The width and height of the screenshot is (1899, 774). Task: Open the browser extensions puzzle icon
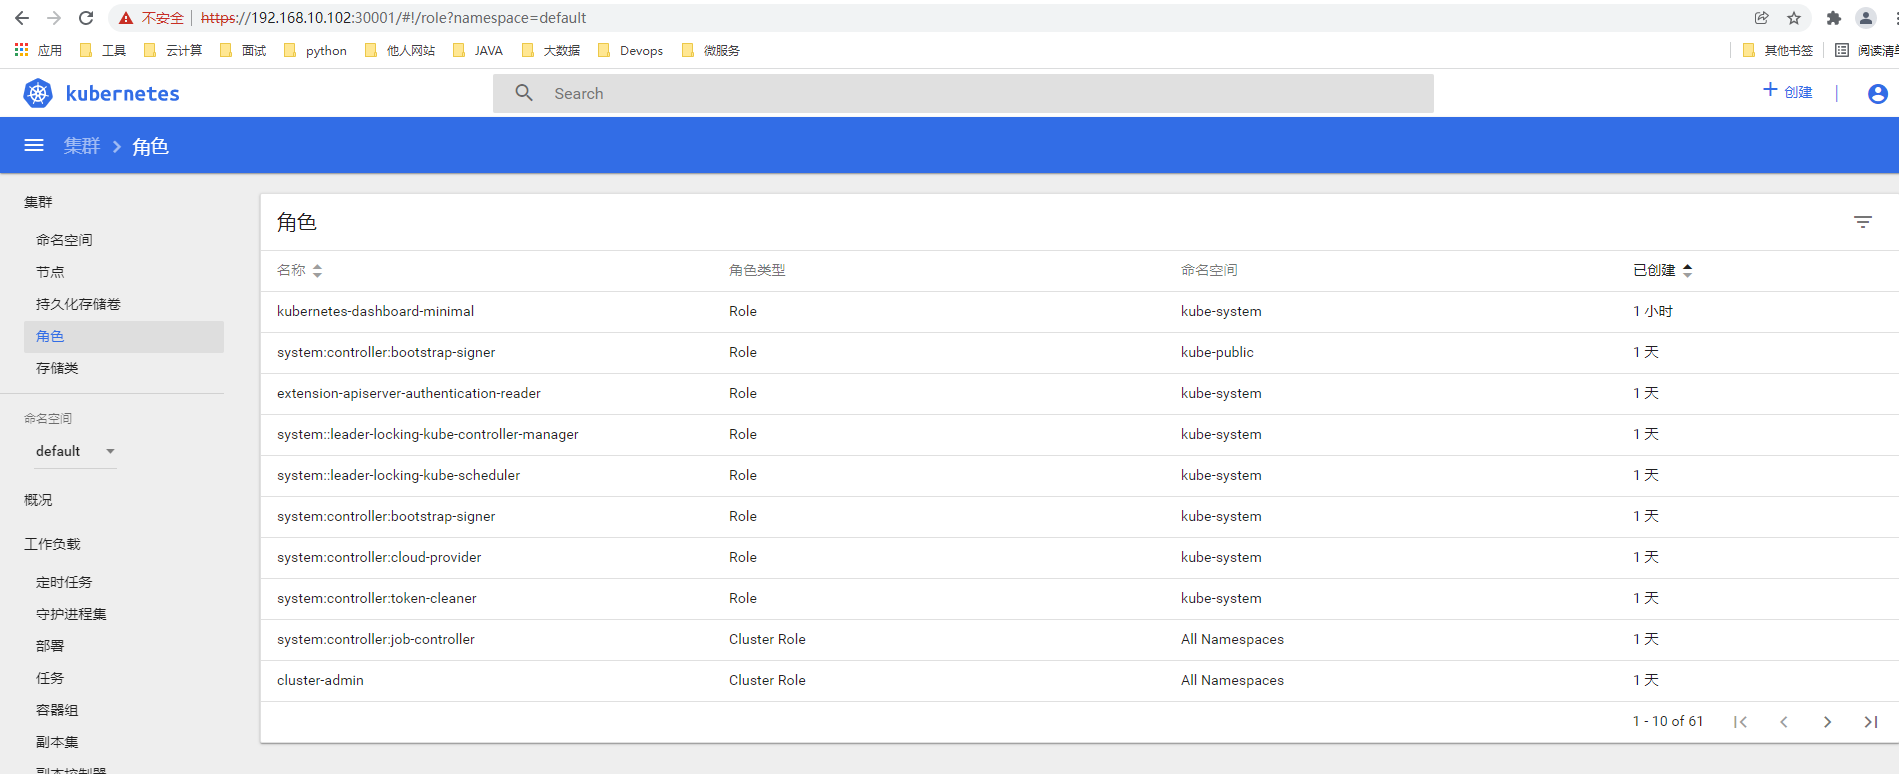coord(1834,18)
